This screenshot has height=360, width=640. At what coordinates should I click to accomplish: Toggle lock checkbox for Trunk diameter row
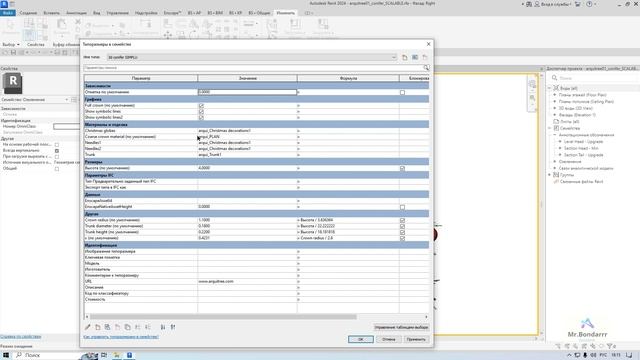point(402,226)
